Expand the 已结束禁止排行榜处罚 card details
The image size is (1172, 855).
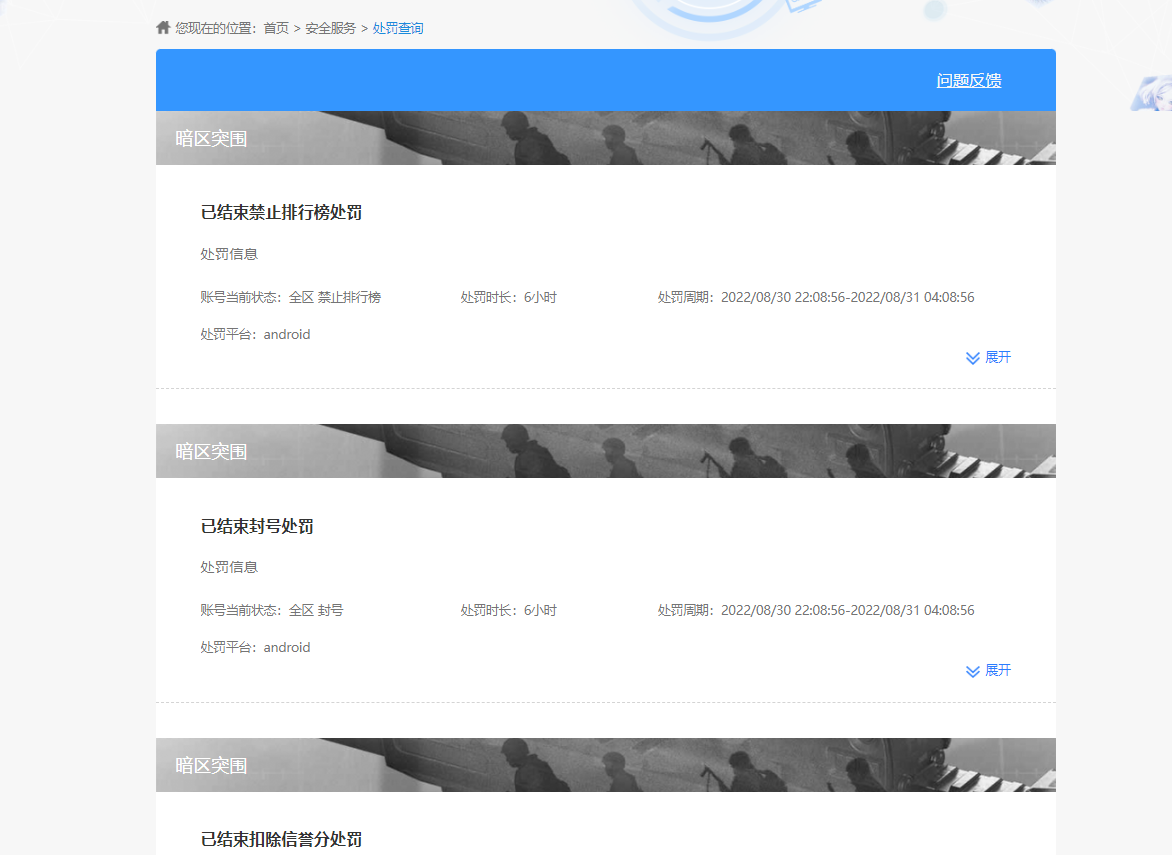click(997, 357)
